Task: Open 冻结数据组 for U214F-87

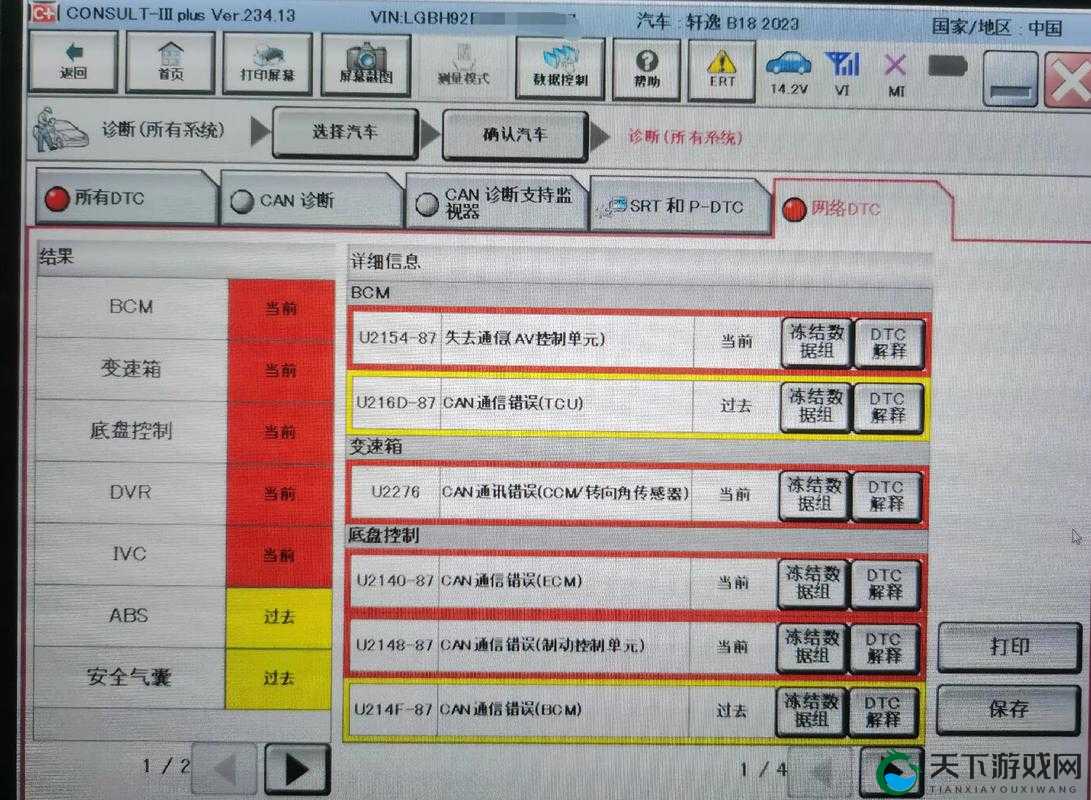Action: click(x=811, y=711)
